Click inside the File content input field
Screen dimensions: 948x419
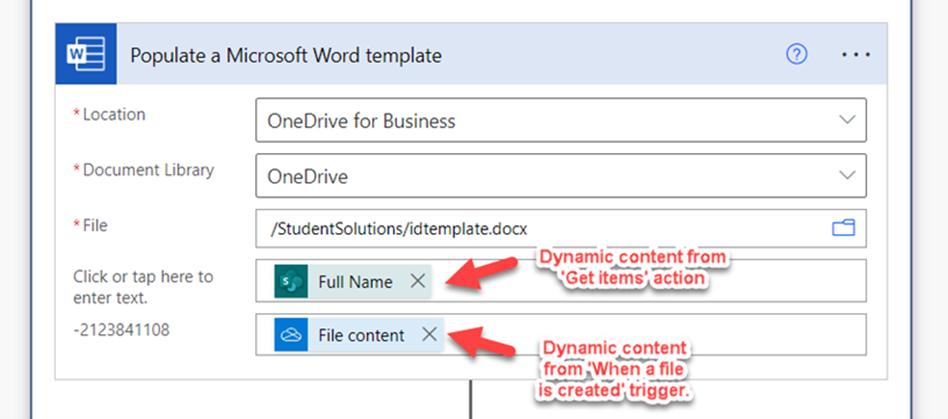pos(561,334)
